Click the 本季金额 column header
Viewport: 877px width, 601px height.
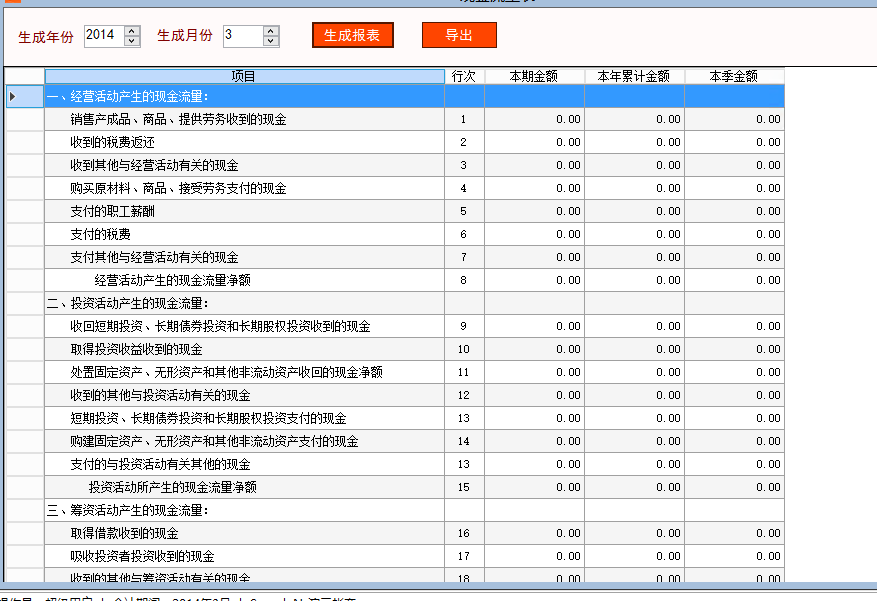tap(734, 76)
